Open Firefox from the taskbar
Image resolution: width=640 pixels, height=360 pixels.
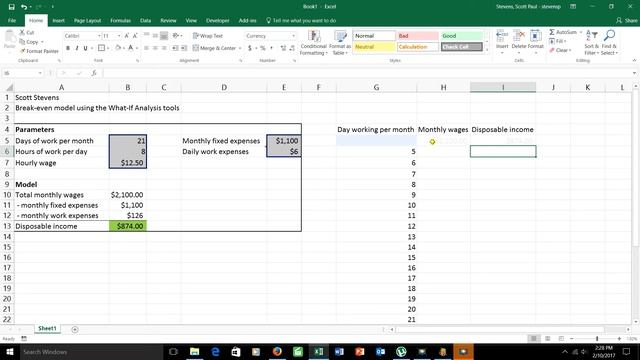[277, 351]
